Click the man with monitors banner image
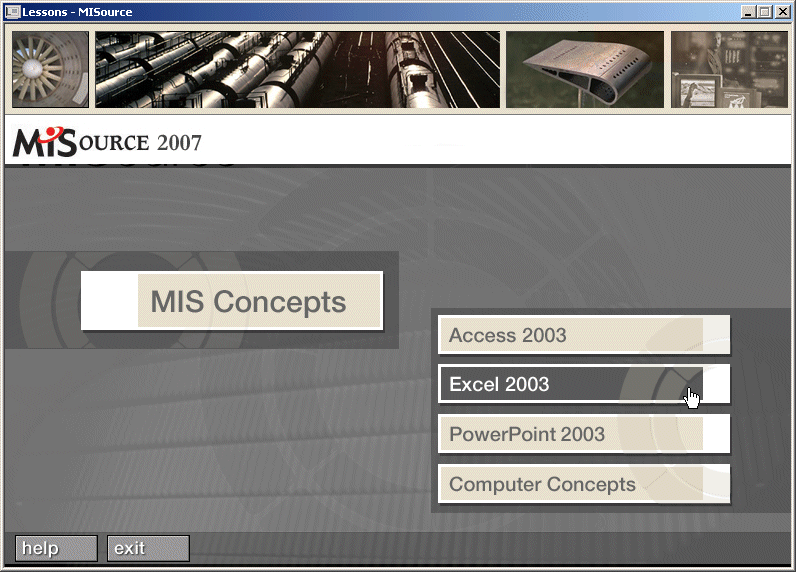This screenshot has height=572, width=796. point(729,70)
